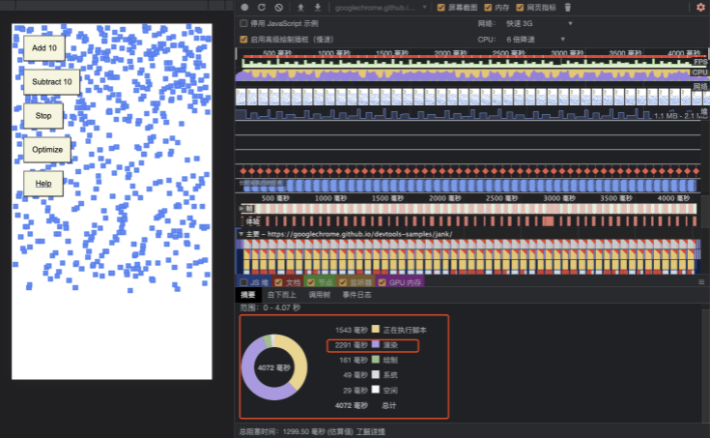This screenshot has height=438, width=710.
Task: Click the grey 系统 system swatch
Action: [375, 375]
